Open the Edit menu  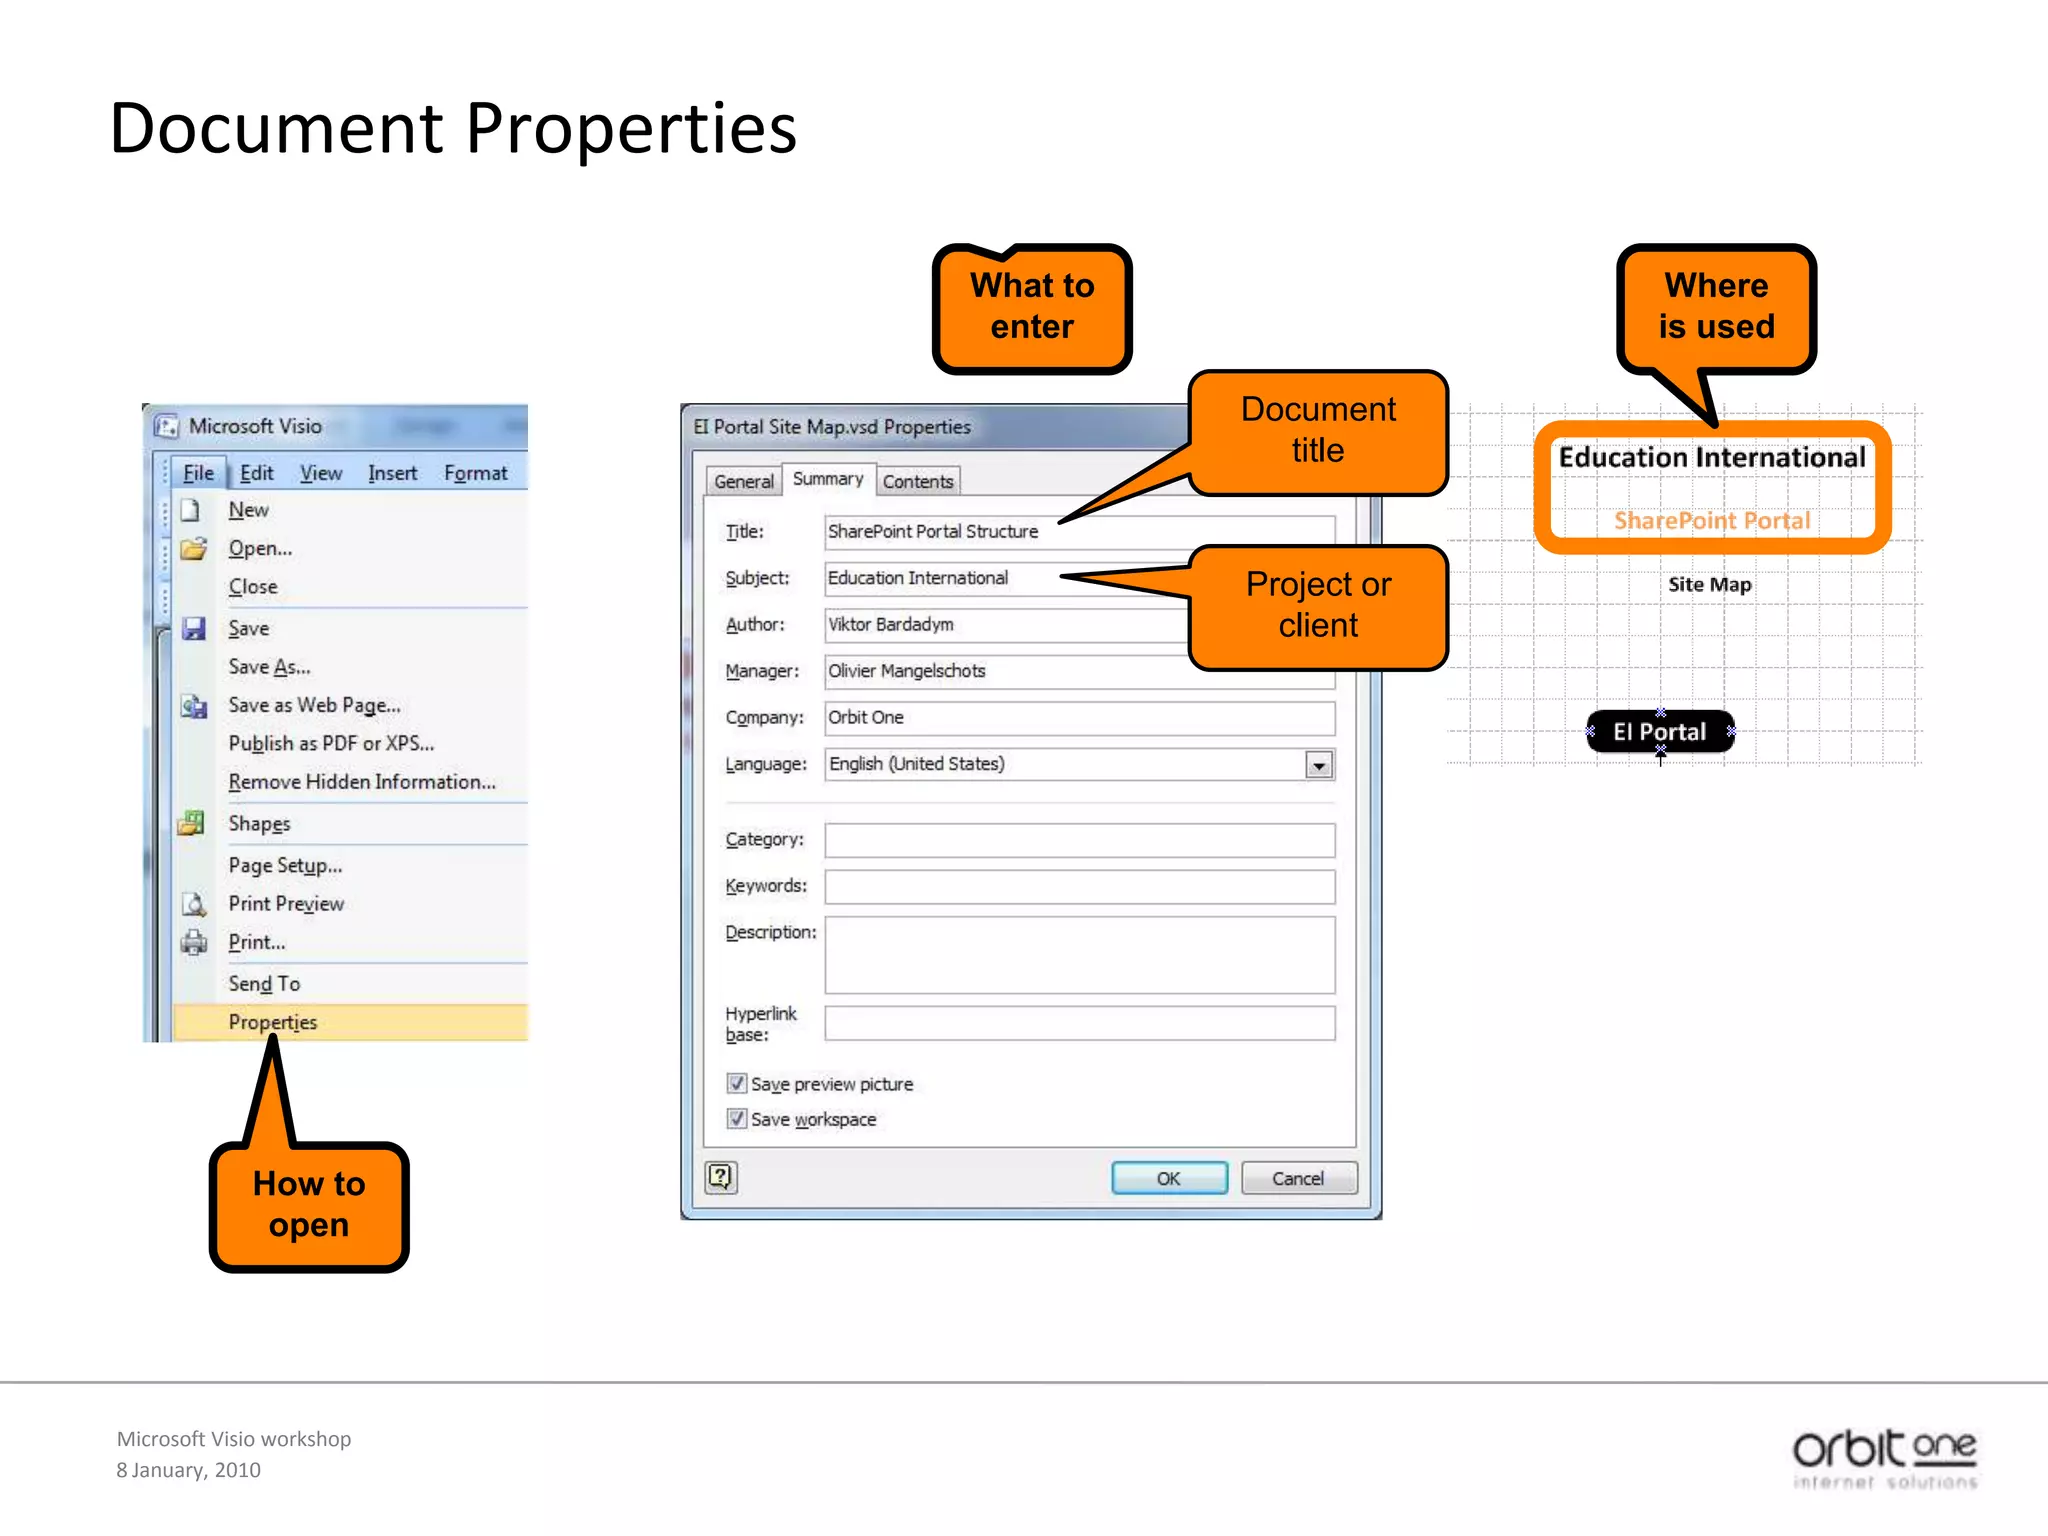[x=256, y=473]
